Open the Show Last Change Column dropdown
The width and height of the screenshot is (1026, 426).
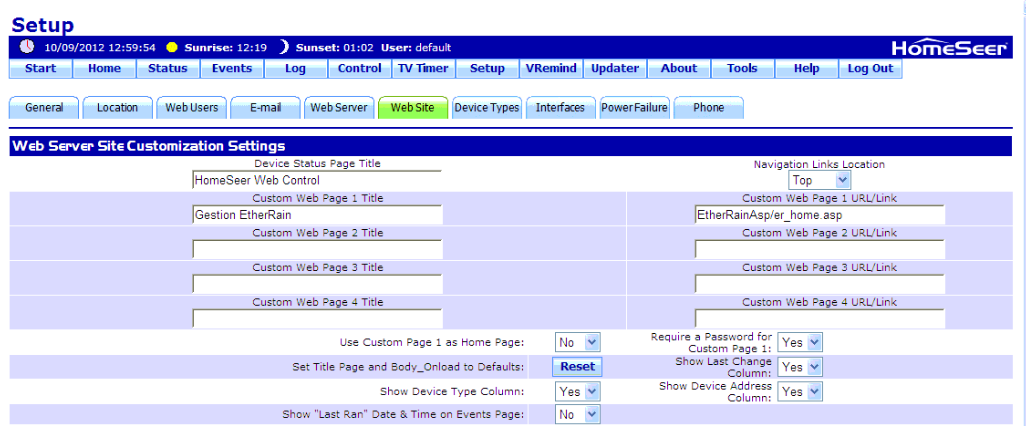800,367
